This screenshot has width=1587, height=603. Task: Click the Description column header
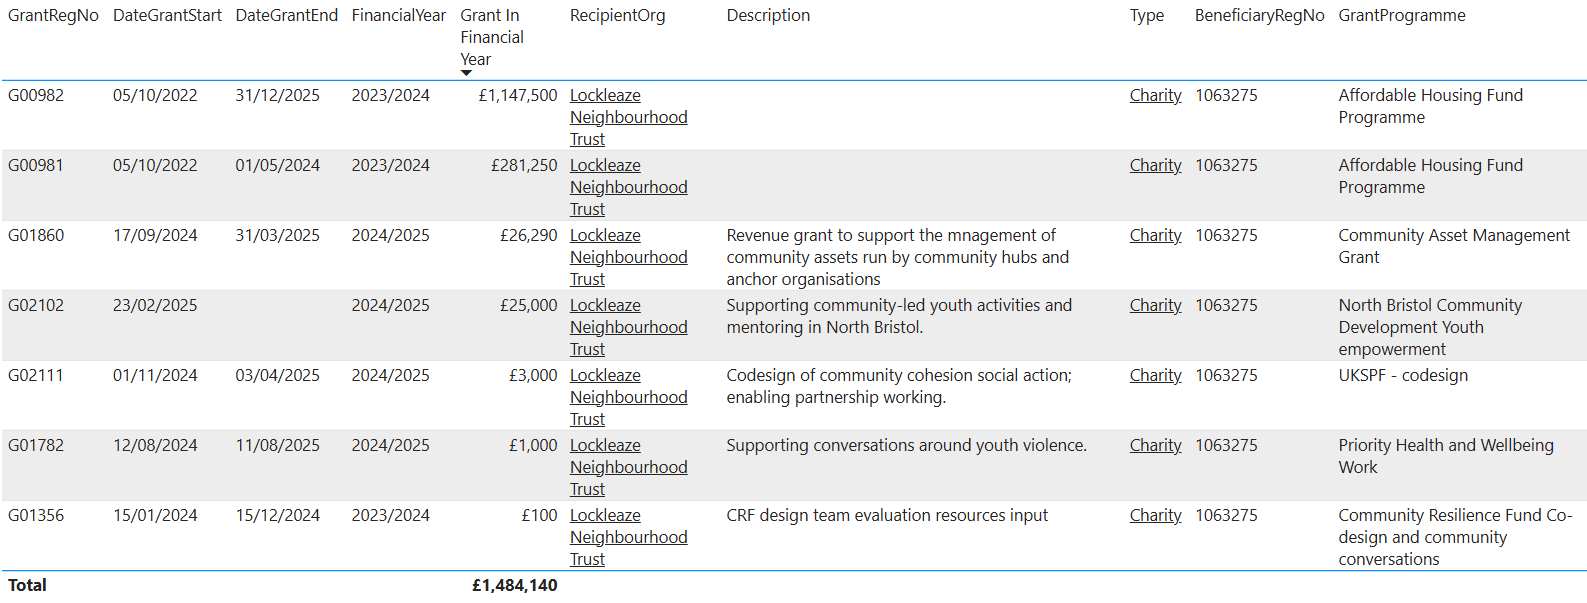(768, 16)
